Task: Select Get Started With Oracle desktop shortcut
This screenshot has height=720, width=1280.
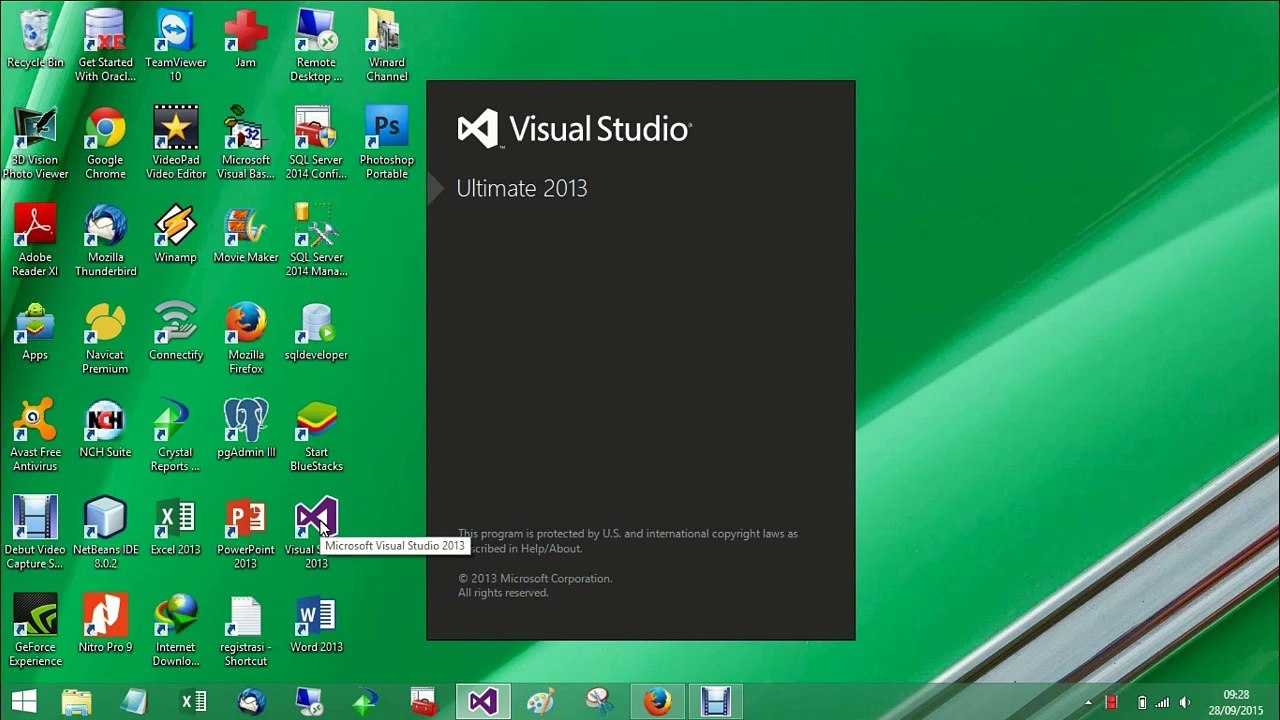Action: click(105, 46)
